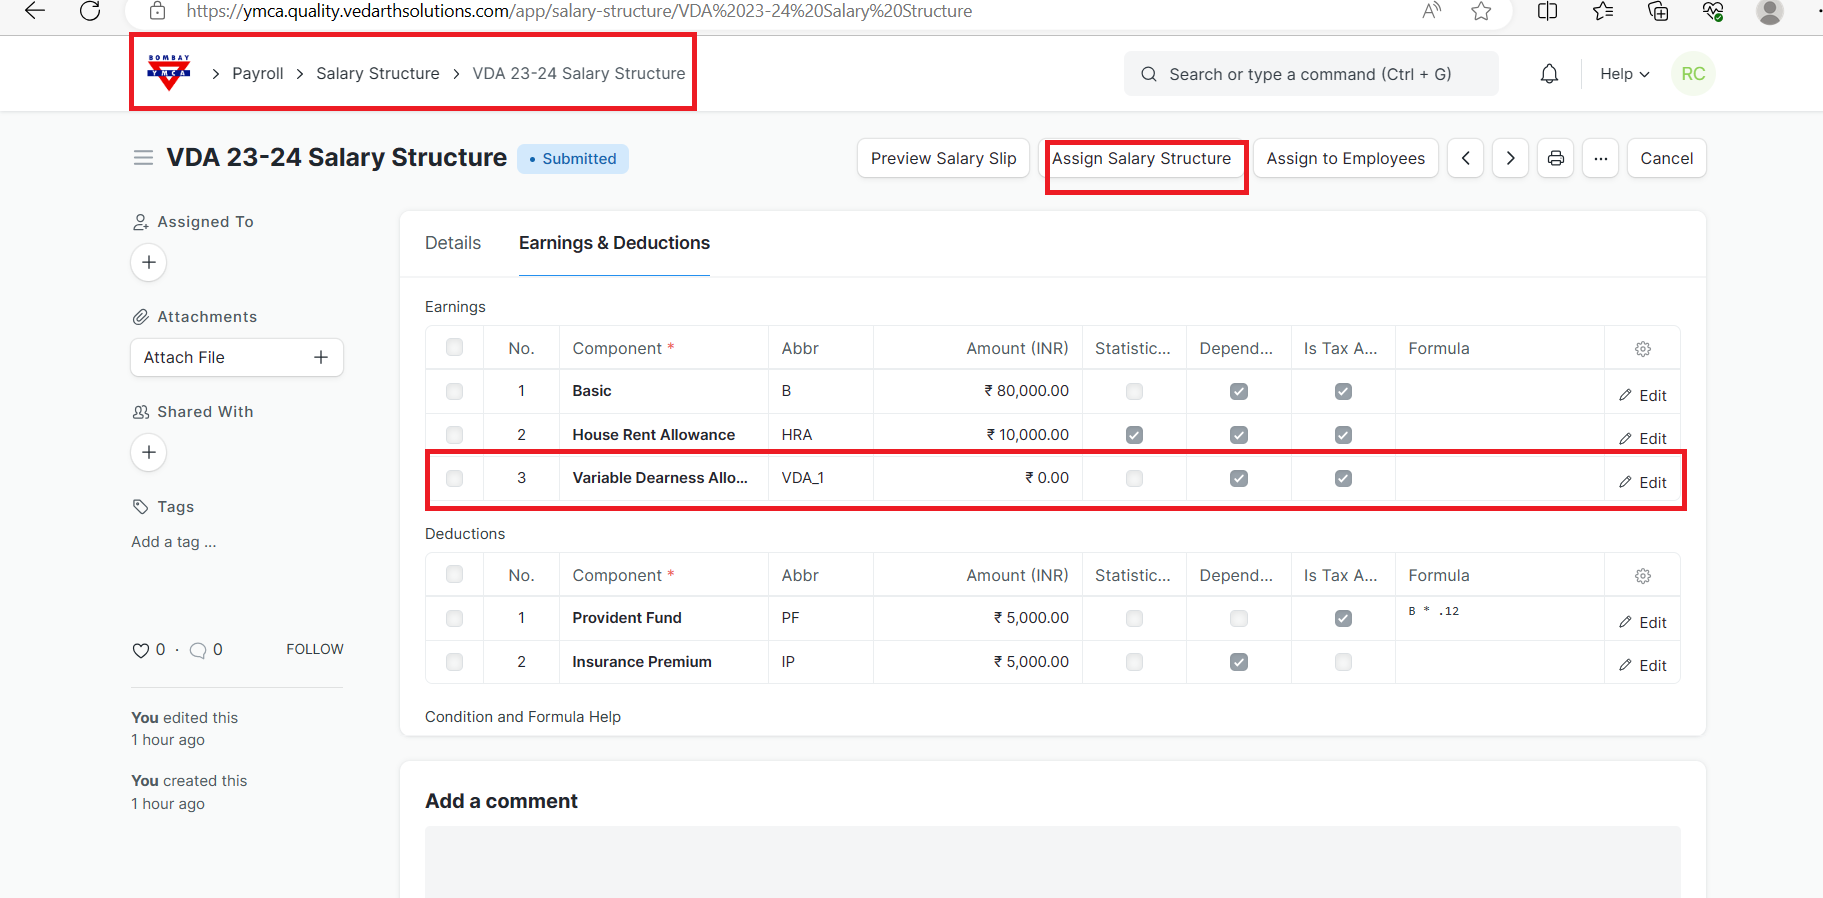Screen dimensions: 1823x898
Task: Focus the search or command bar
Action: pyautogui.click(x=1310, y=74)
